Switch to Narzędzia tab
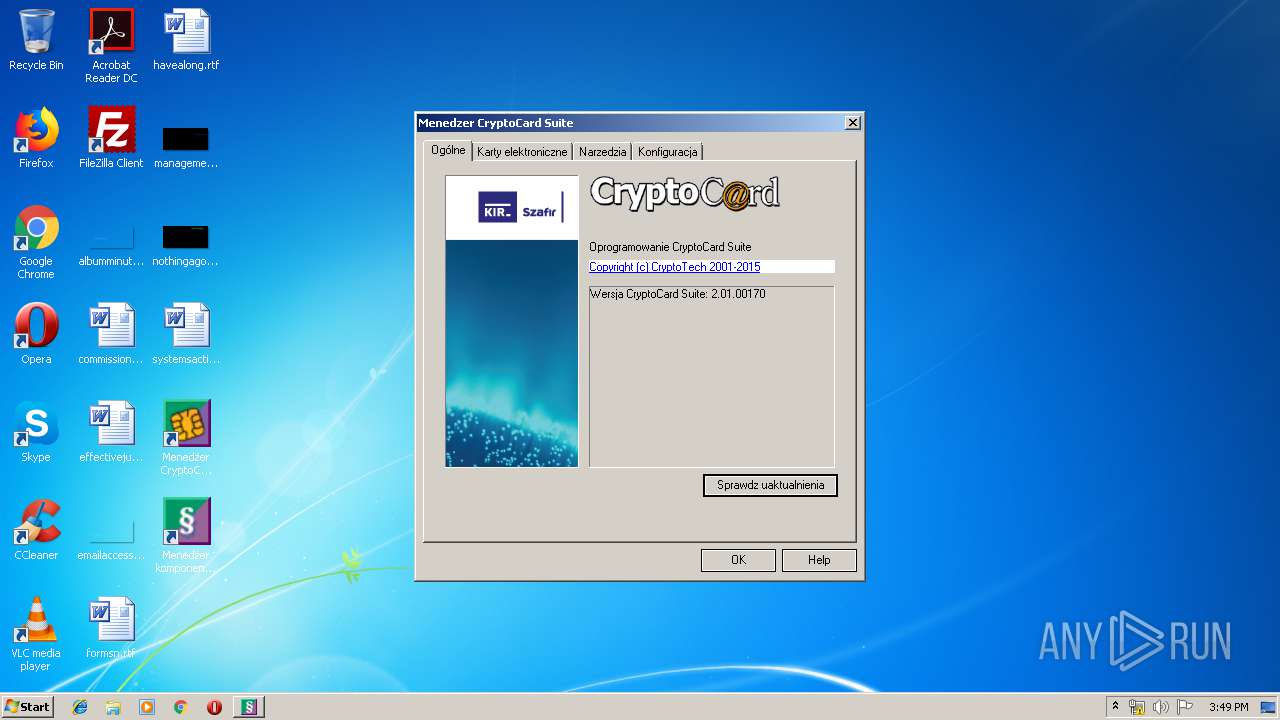1280x720 pixels. point(603,152)
